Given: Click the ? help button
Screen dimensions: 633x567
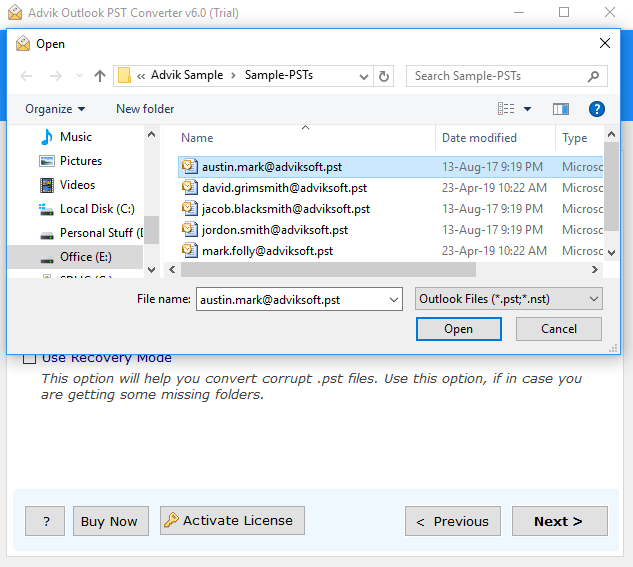Looking at the screenshot, I should click(45, 521).
